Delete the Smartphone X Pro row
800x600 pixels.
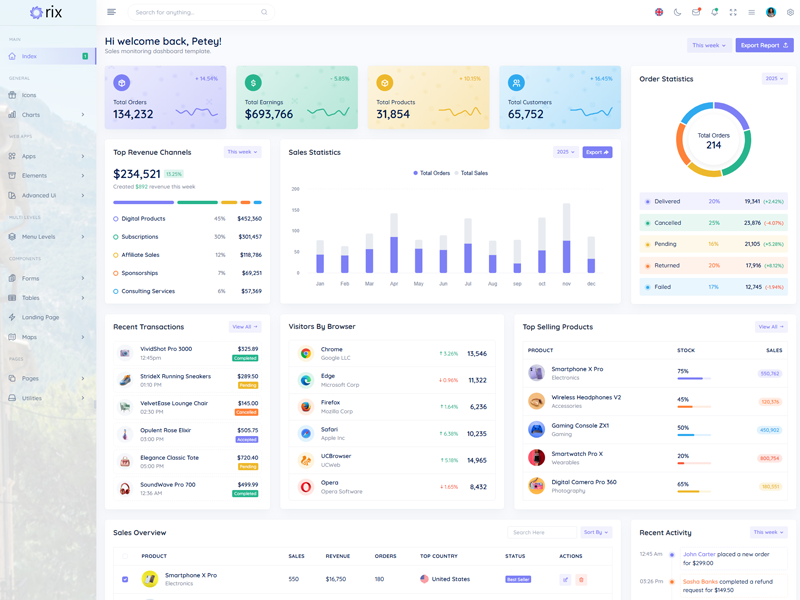(581, 579)
